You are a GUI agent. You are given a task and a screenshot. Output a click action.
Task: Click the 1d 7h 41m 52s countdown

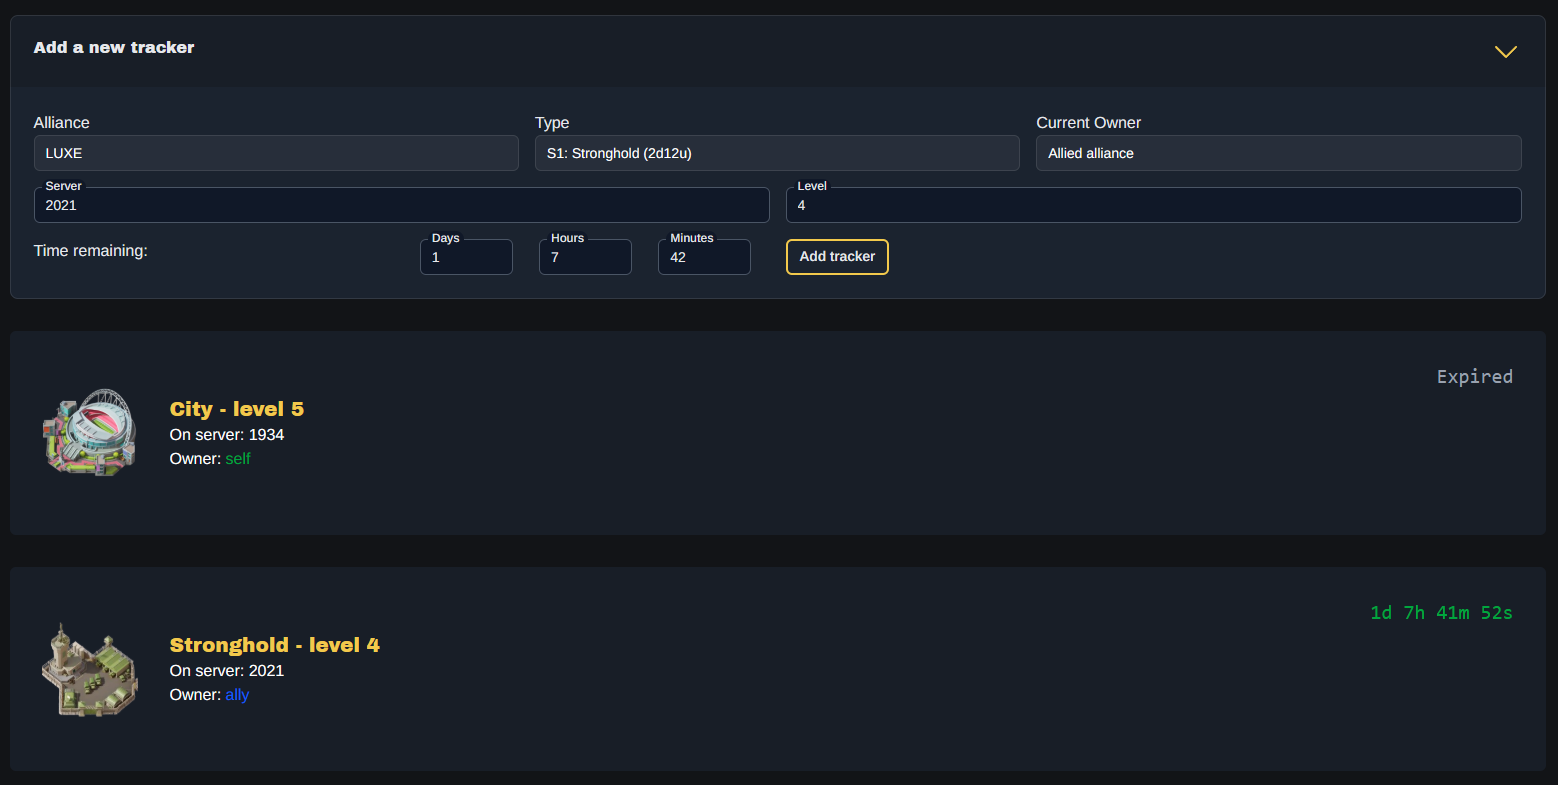(x=1441, y=613)
